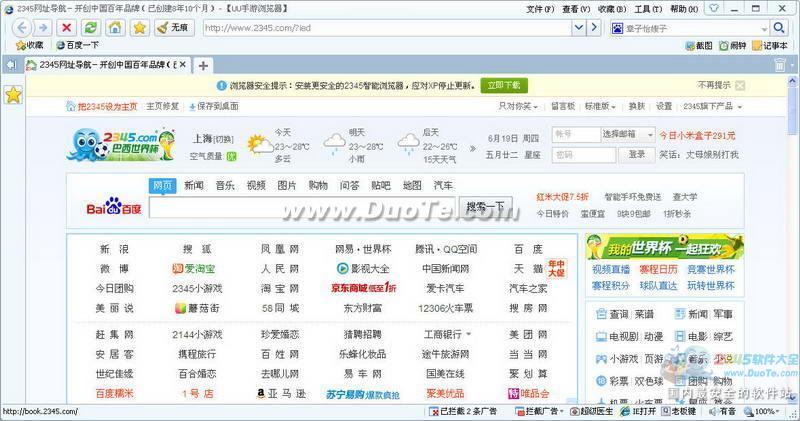Open the 爱淘宝 site link
Viewport: 800px width, 421px height.
(x=194, y=268)
